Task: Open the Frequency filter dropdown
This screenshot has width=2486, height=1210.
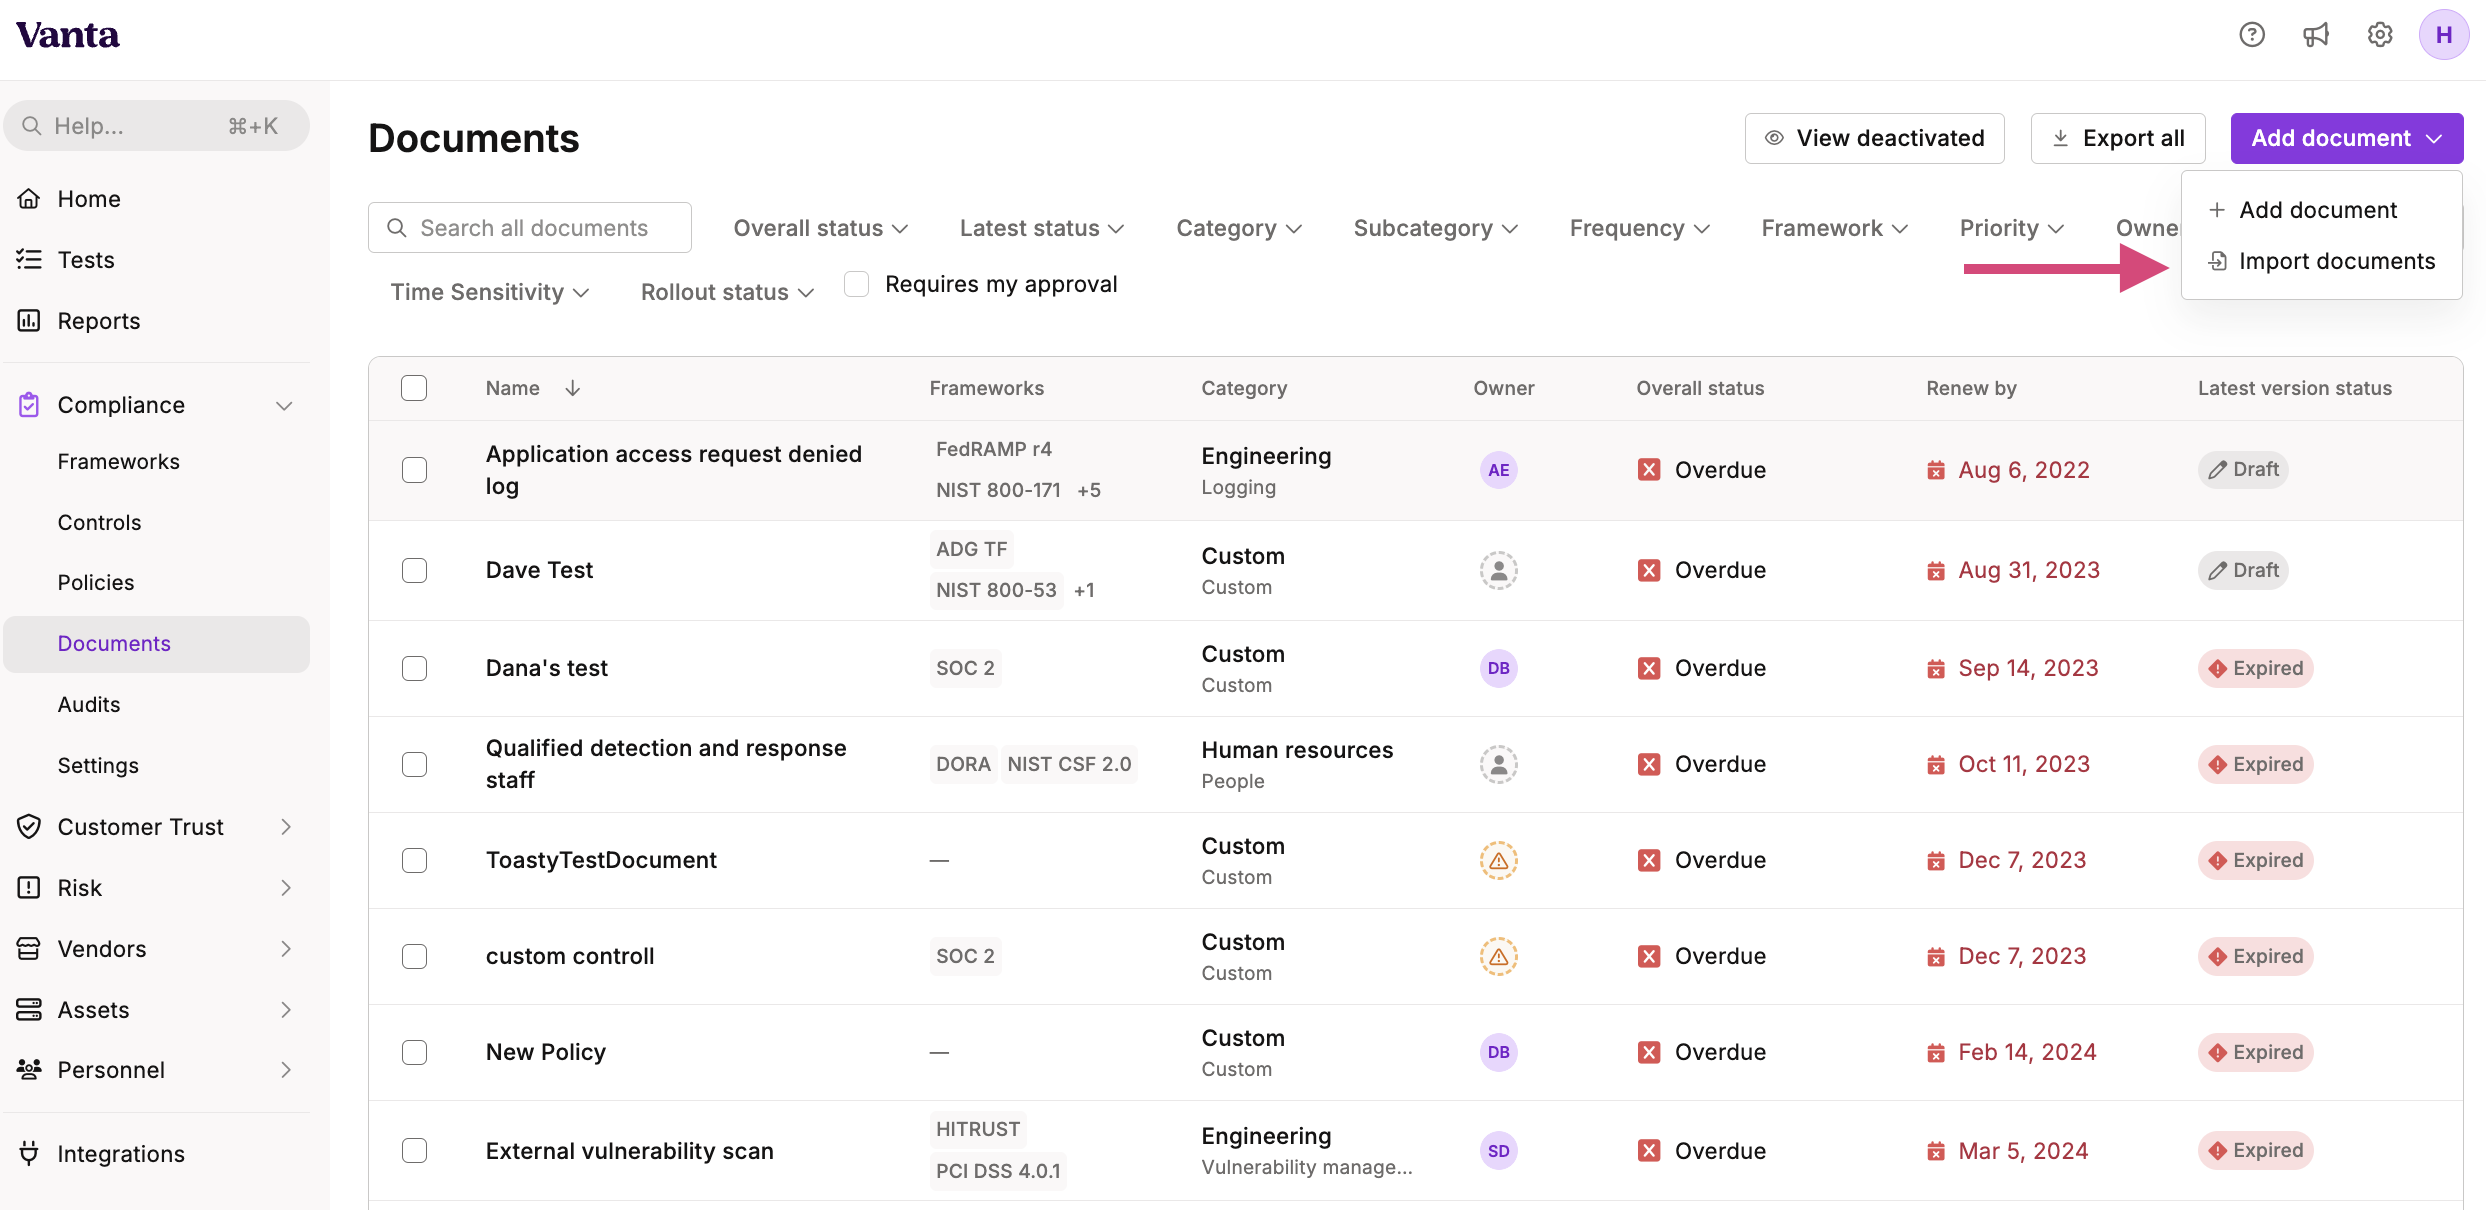Action: (x=1639, y=228)
